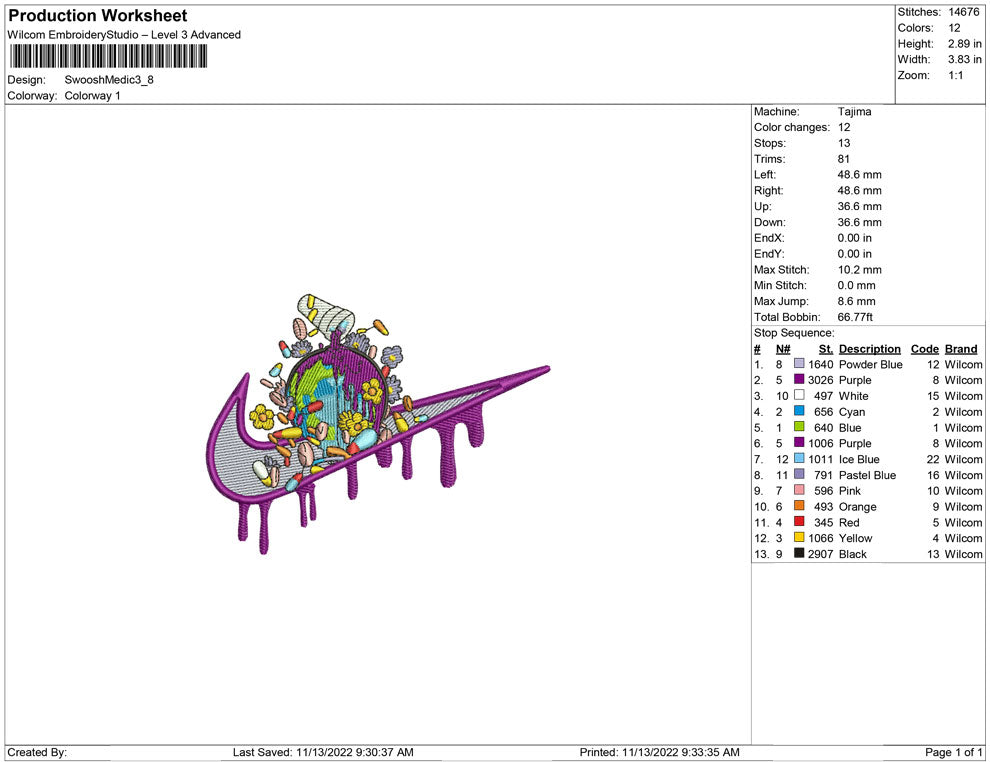The image size is (990, 762).
Task: Select code 22 in Ice Blue row
Action: tap(933, 458)
